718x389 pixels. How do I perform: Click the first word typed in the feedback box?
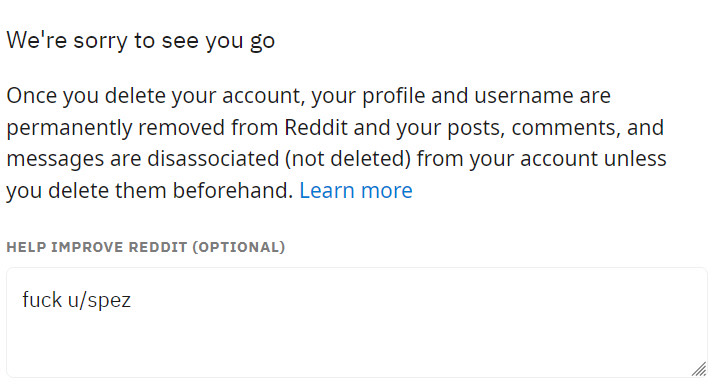coord(42,300)
